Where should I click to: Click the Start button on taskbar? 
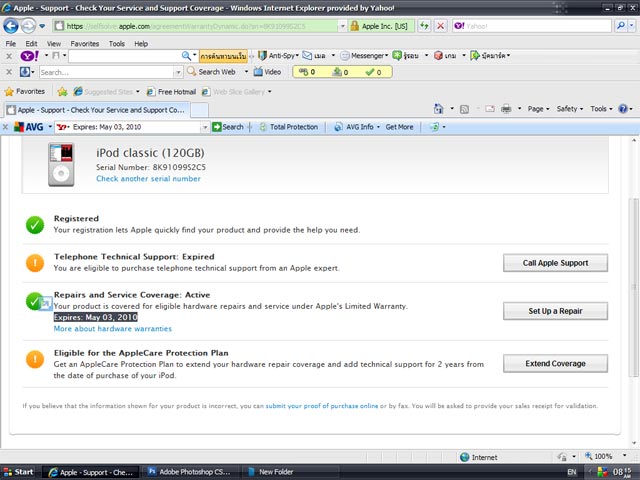coord(18,472)
